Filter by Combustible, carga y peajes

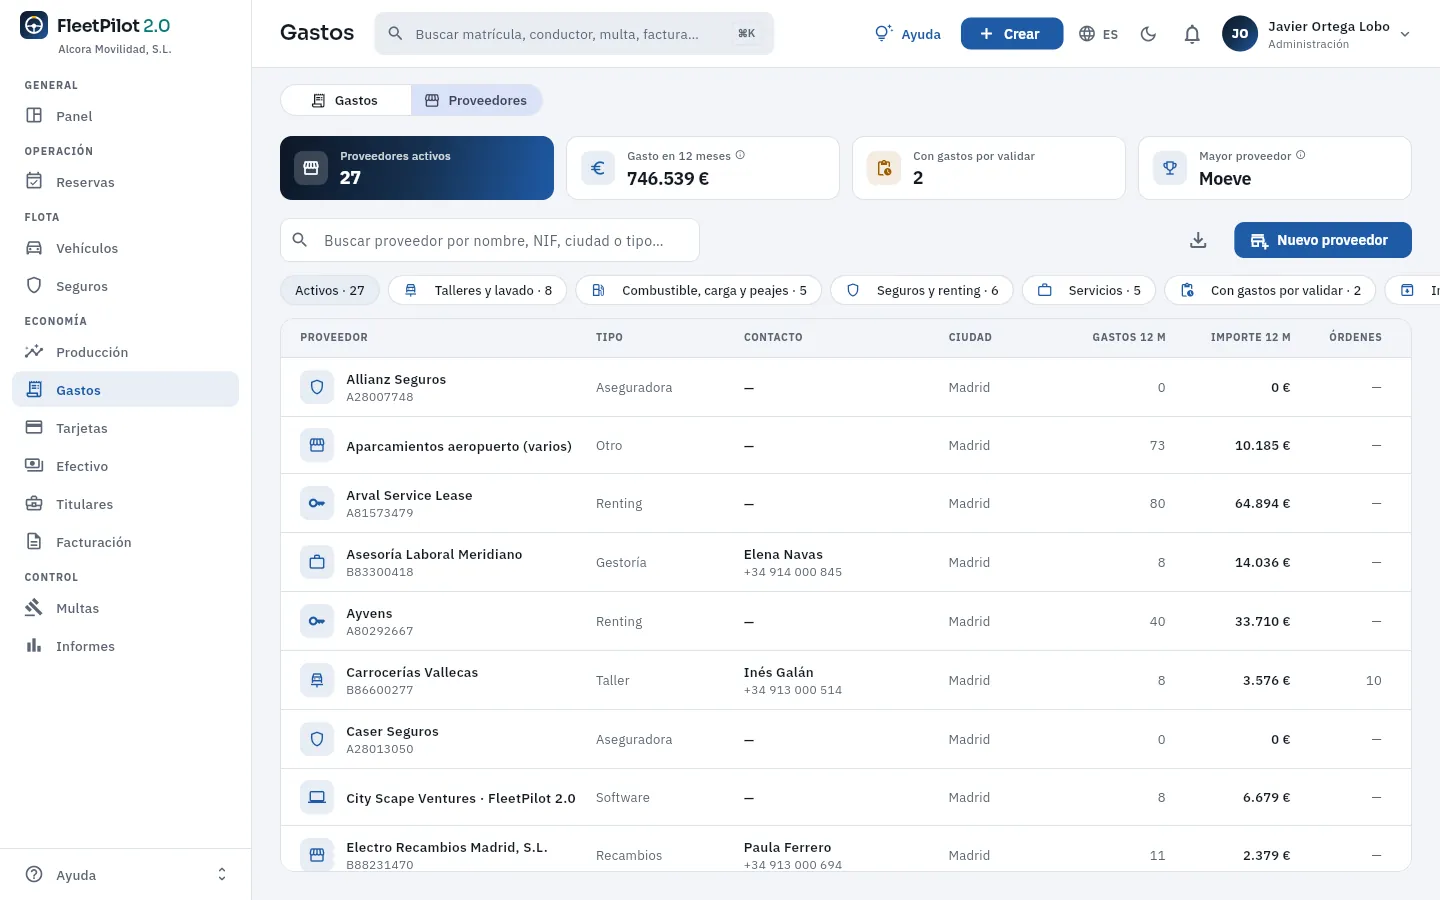point(699,290)
